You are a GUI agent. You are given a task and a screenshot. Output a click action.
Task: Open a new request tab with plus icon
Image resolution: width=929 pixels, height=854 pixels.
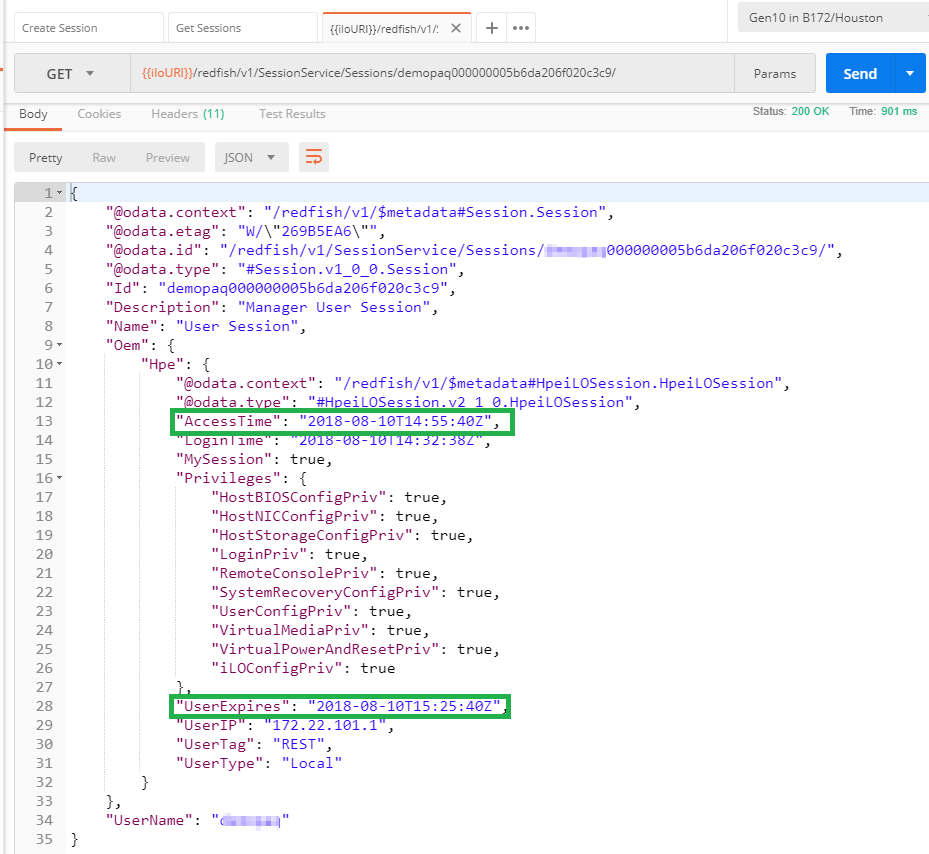coord(491,28)
